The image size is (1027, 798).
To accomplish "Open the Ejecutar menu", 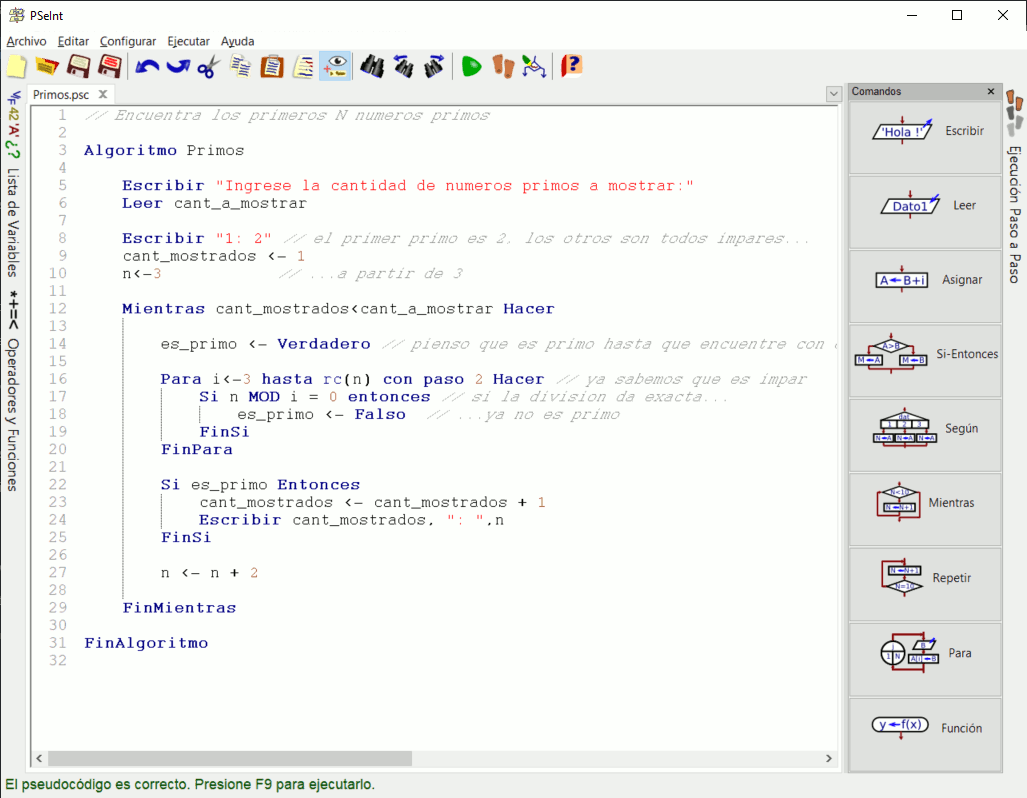I will click(188, 41).
